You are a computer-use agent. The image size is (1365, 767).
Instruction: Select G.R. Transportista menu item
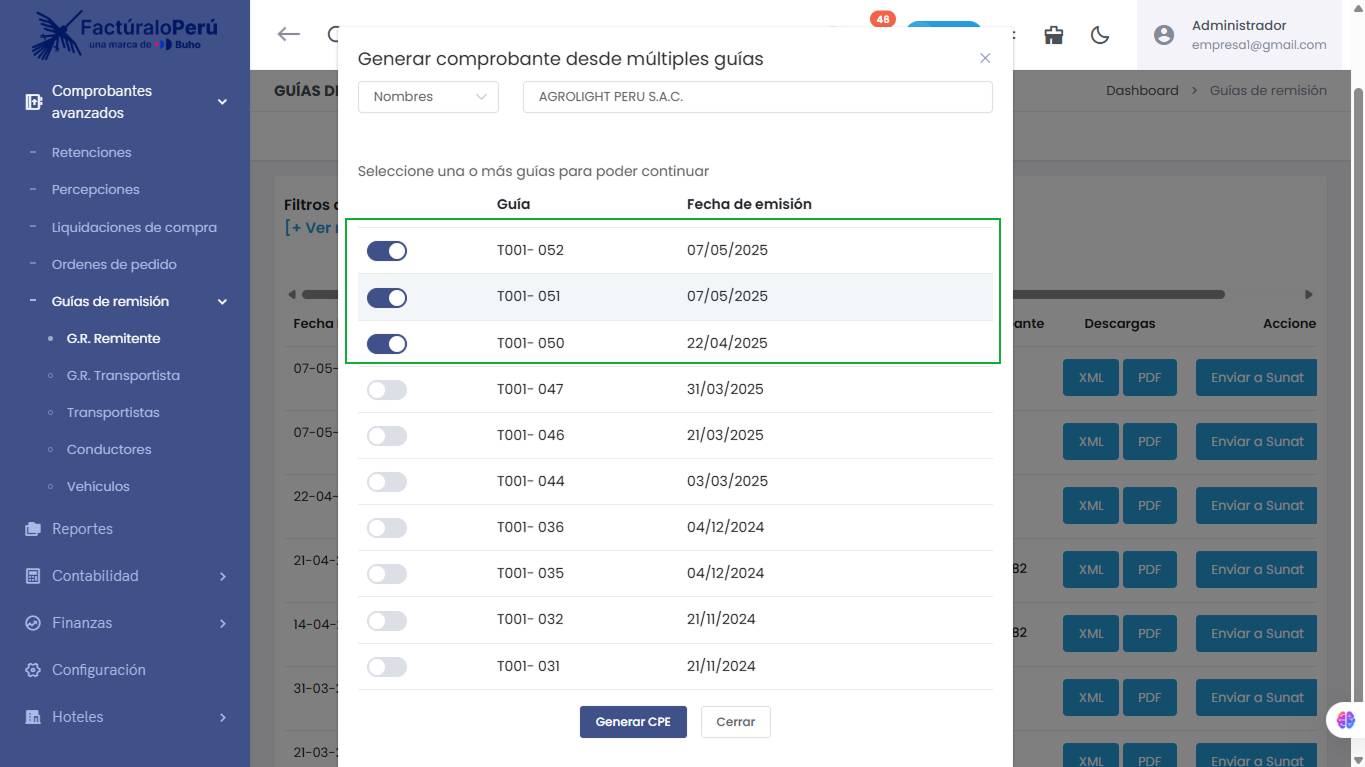123,376
